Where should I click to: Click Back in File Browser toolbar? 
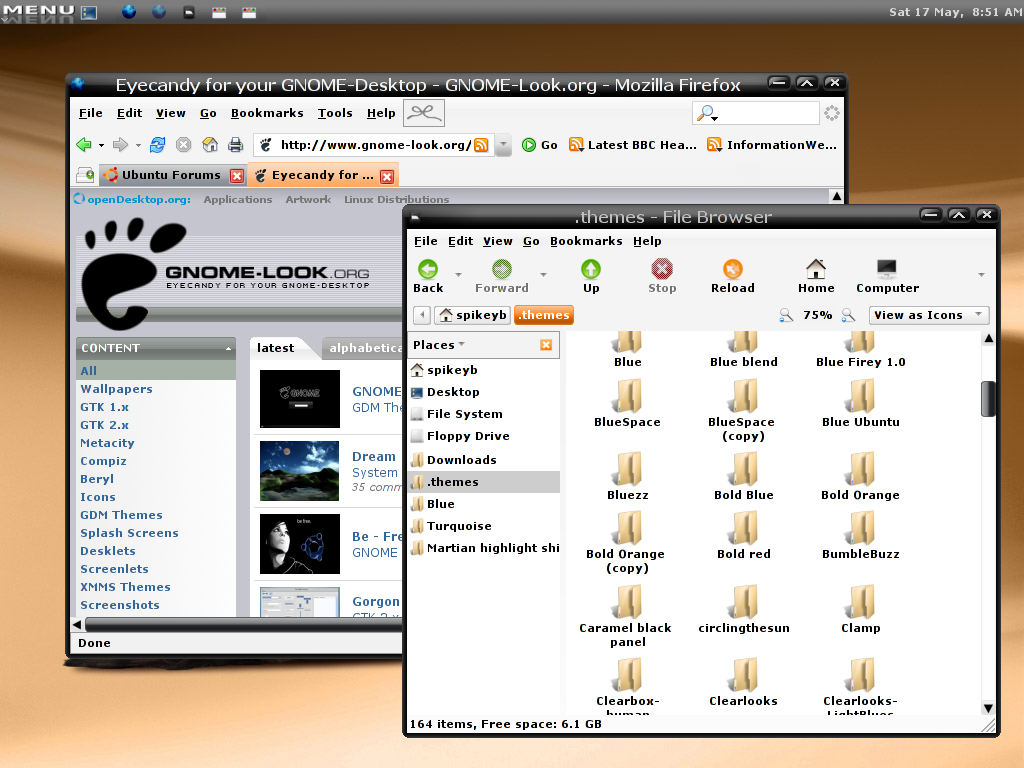(428, 276)
